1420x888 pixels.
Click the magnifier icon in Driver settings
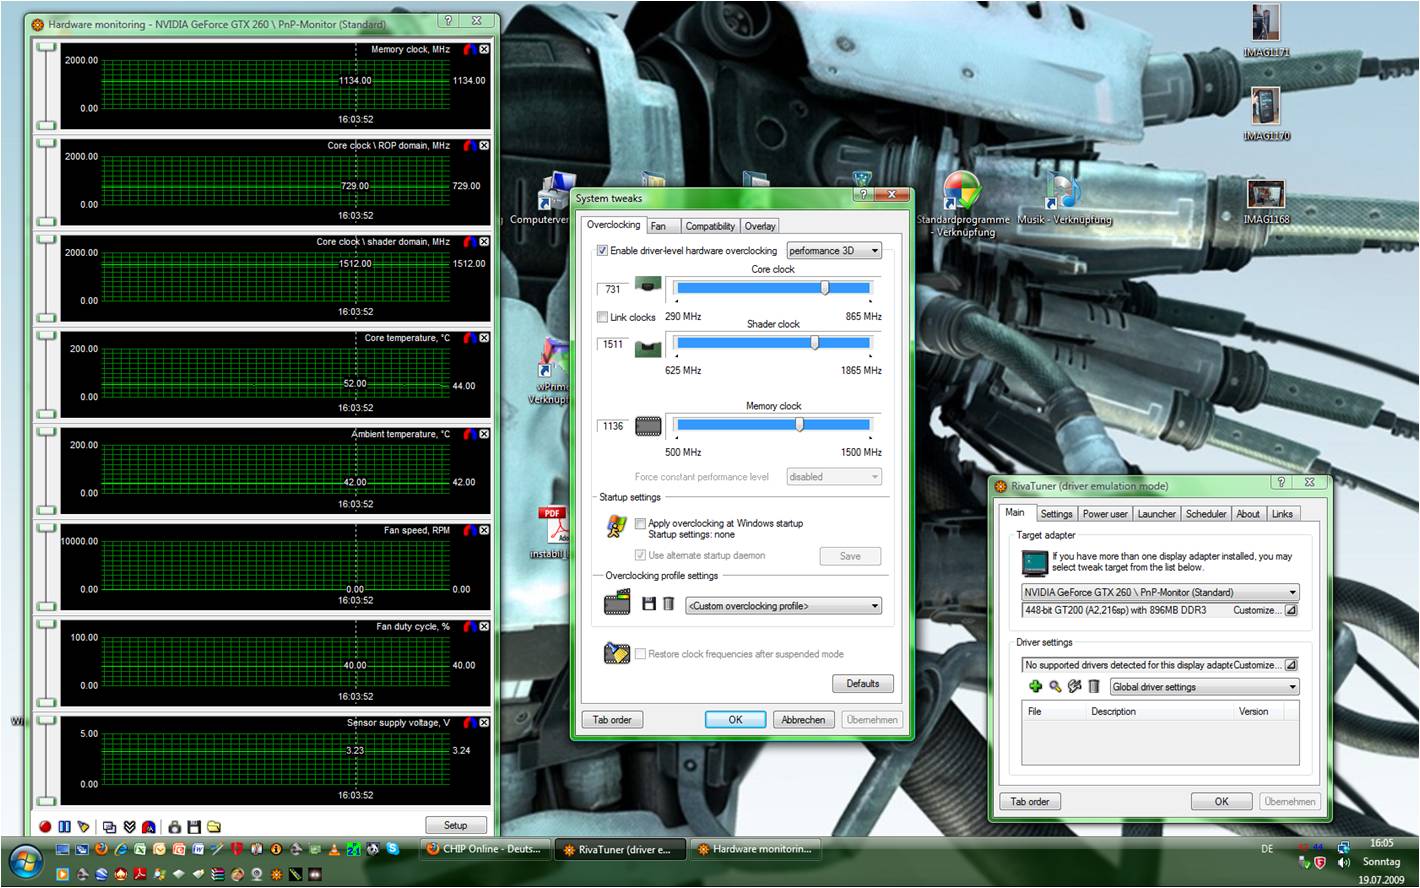click(x=1055, y=686)
